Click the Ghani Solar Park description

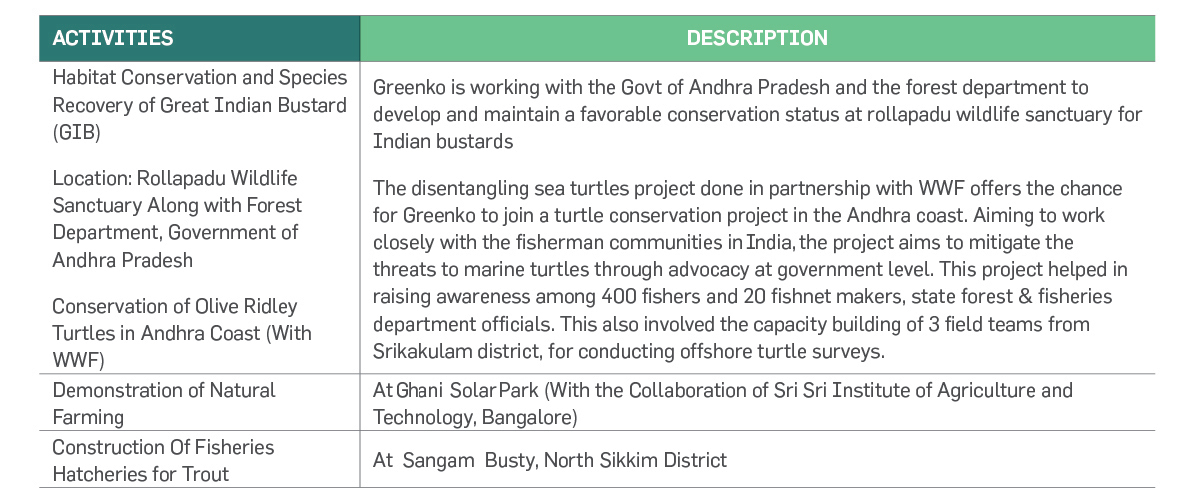tap(722, 403)
